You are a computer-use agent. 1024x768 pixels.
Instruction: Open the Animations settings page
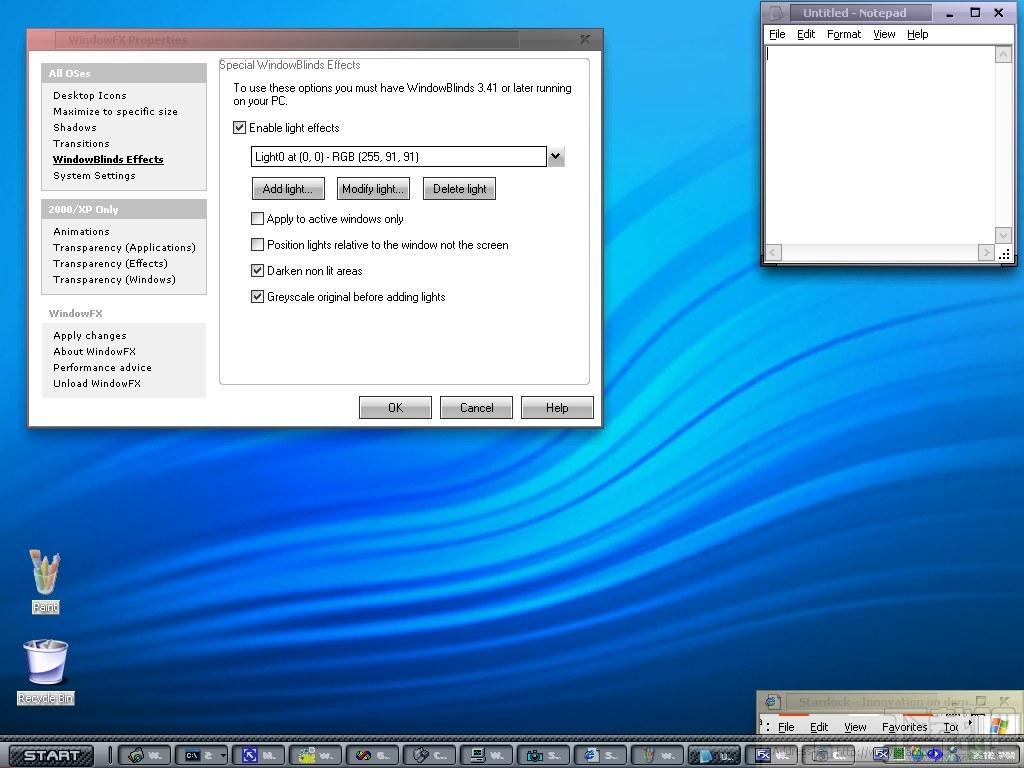[x=81, y=232]
